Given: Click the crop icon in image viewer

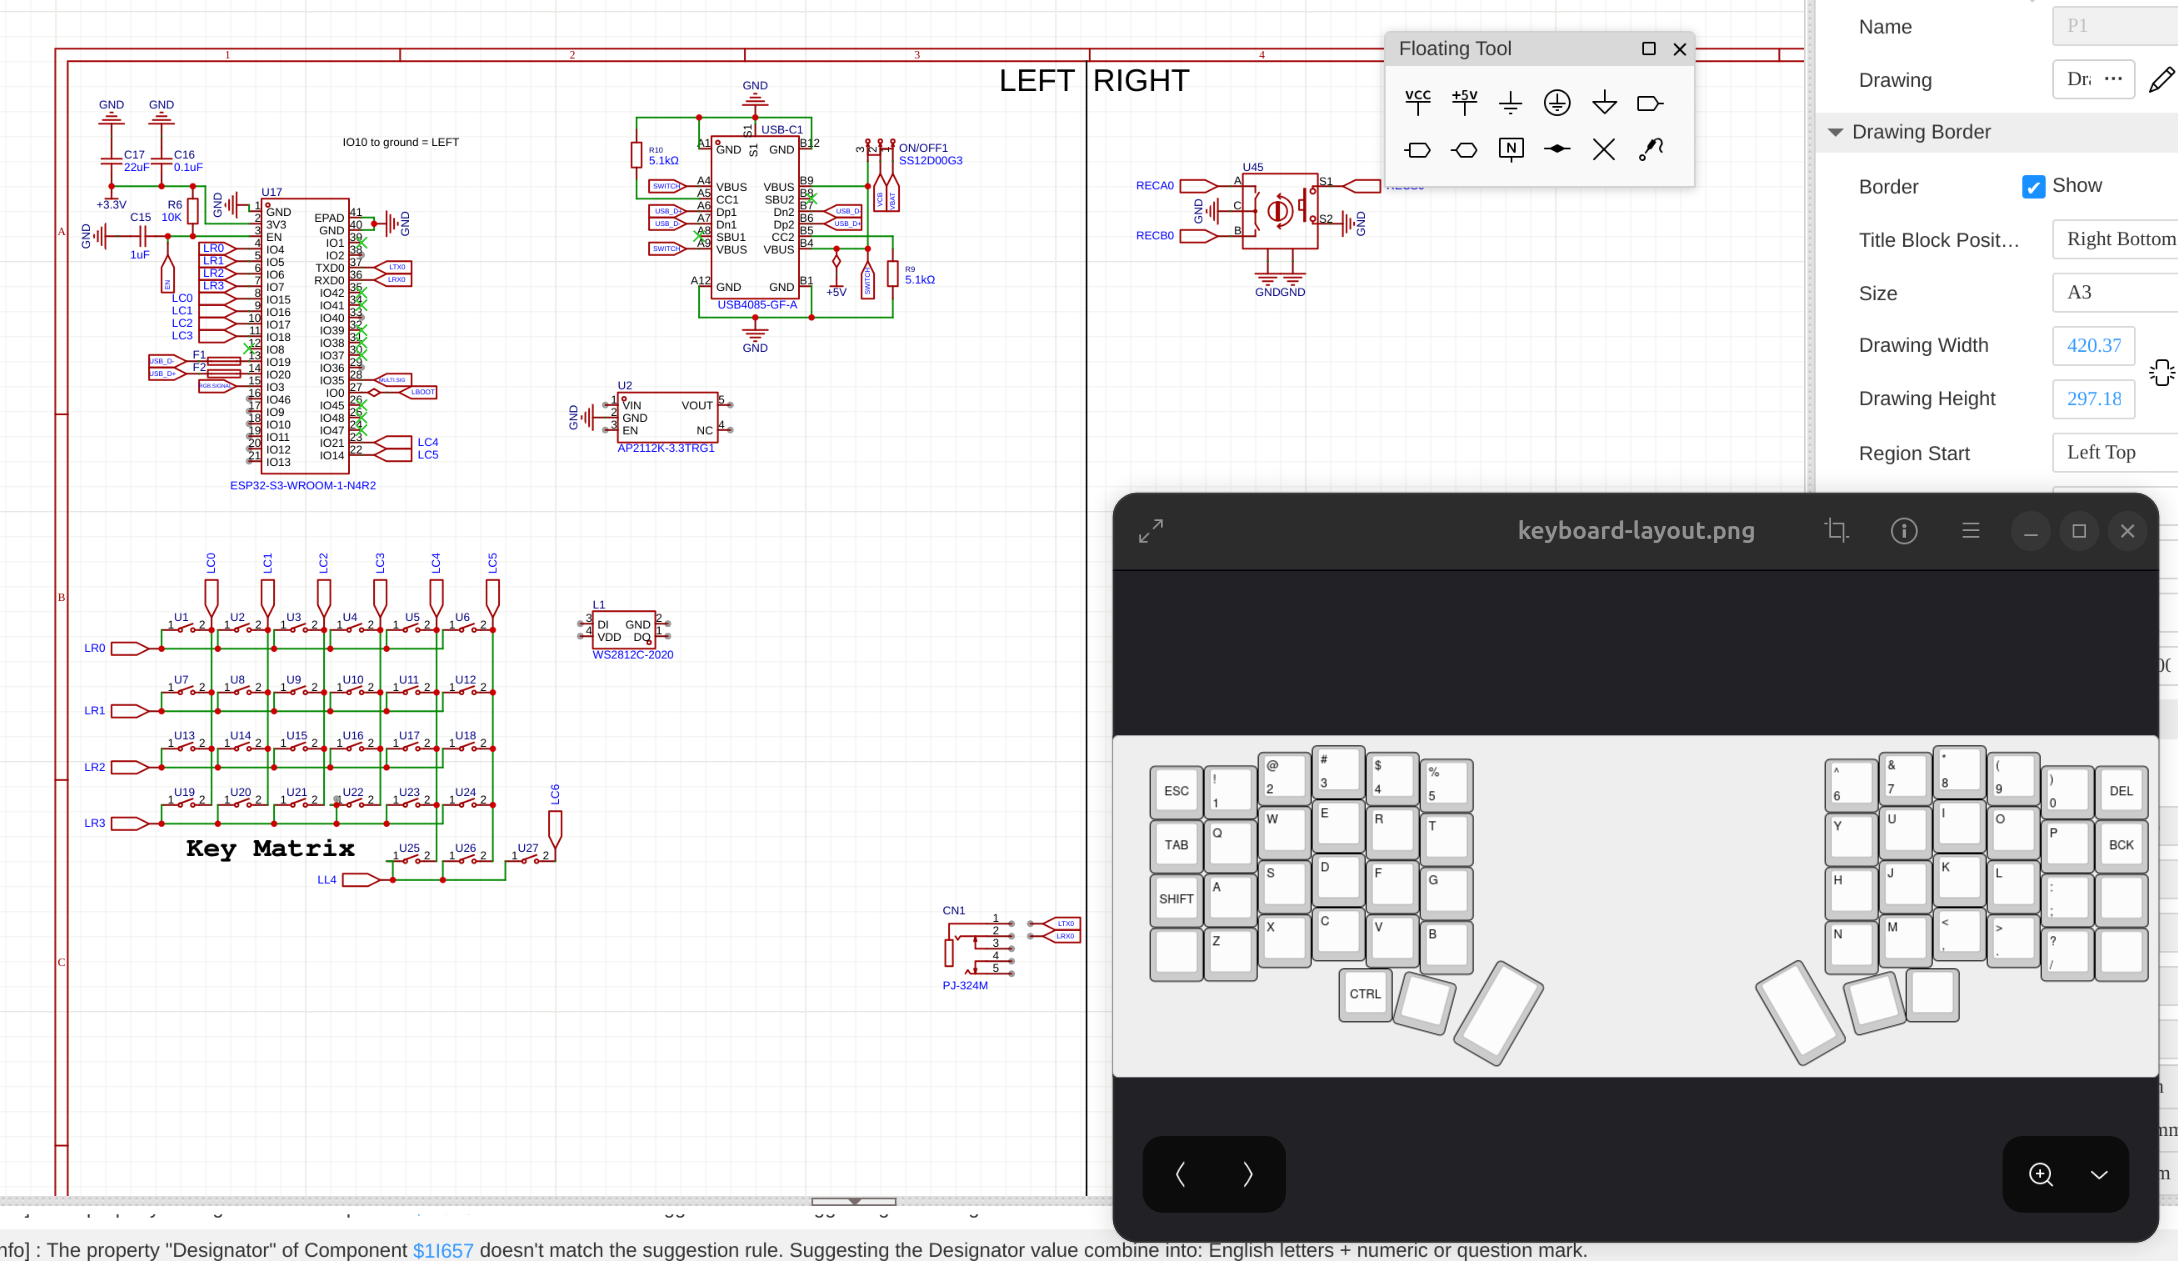Looking at the screenshot, I should coord(1836,530).
